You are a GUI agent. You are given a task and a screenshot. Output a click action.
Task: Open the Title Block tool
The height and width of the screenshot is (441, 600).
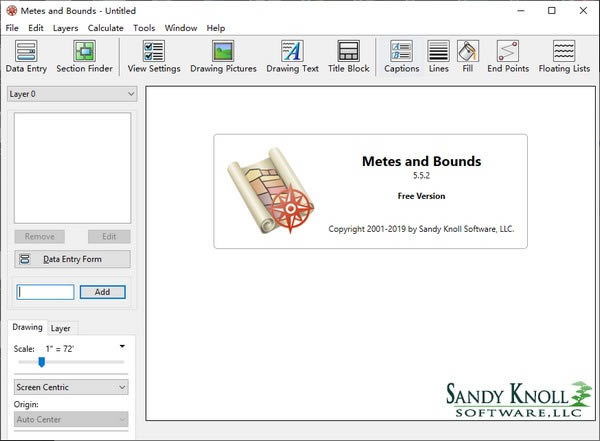pyautogui.click(x=348, y=57)
